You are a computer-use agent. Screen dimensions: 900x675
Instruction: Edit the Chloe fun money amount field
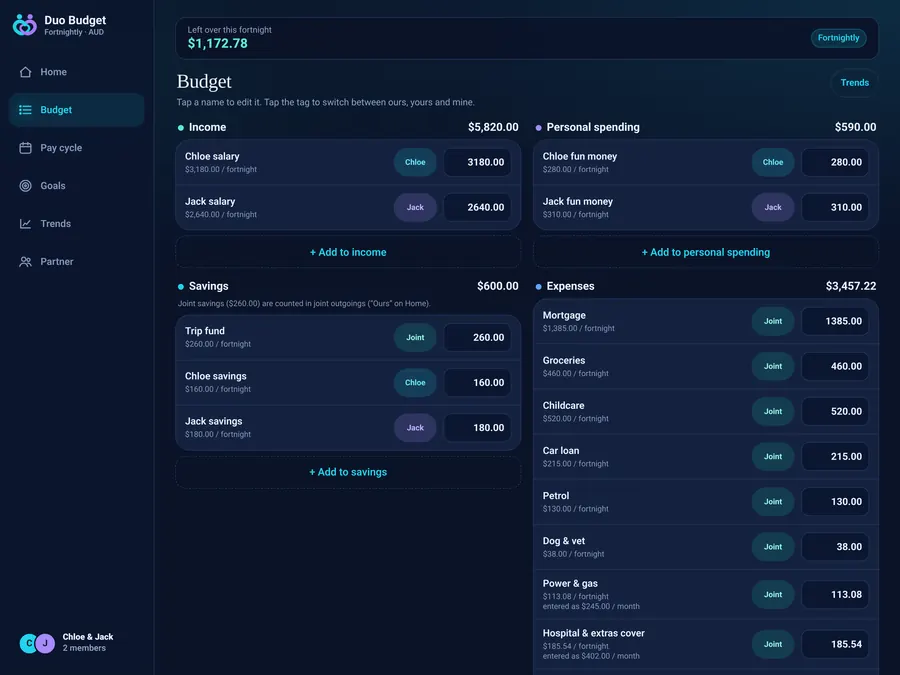[835, 162]
